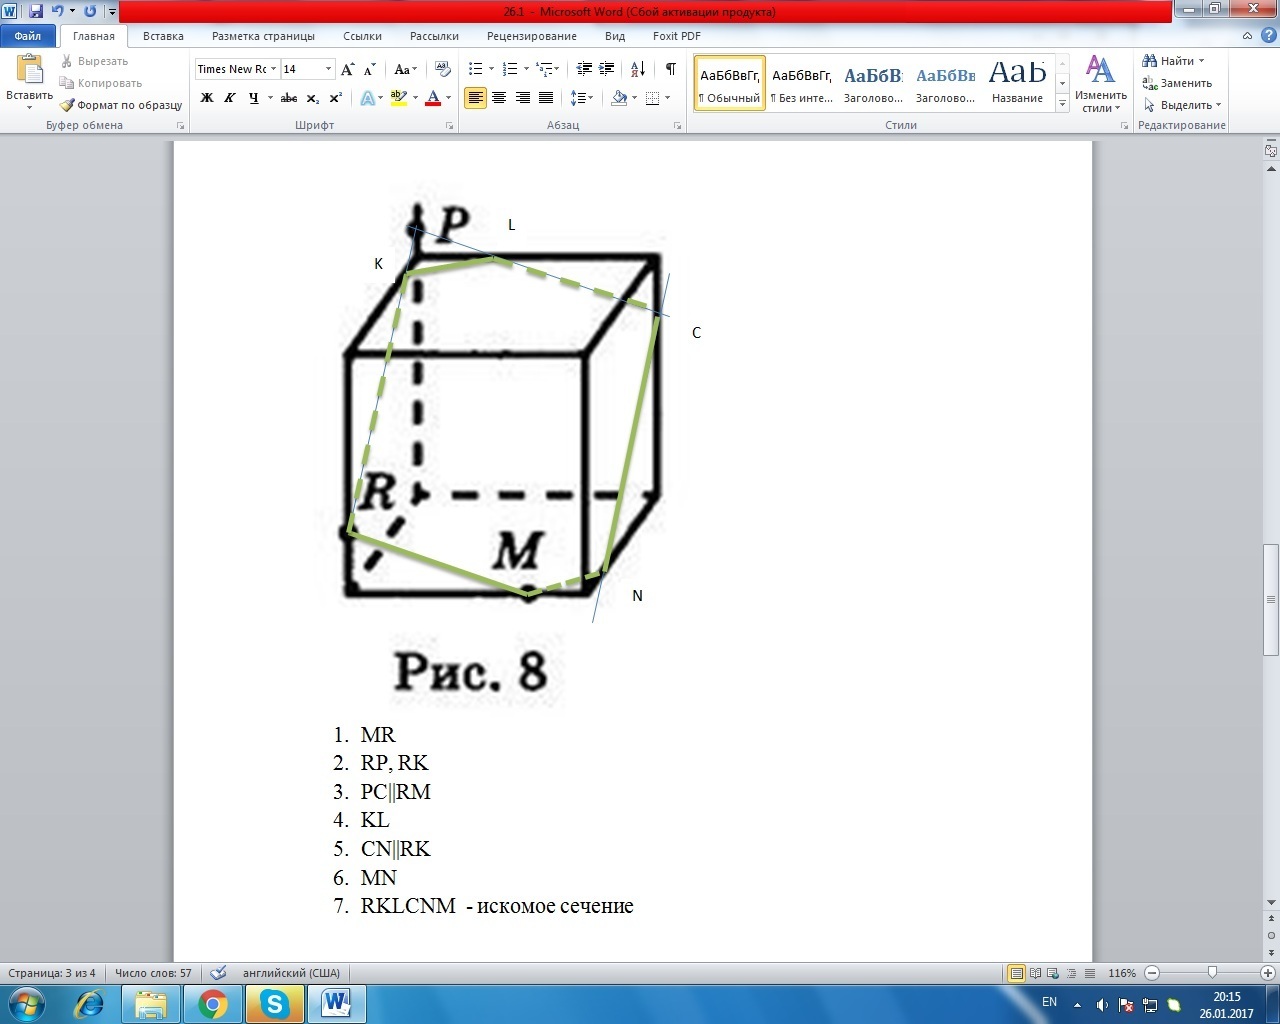Select the strikethrough text icon

(289, 98)
